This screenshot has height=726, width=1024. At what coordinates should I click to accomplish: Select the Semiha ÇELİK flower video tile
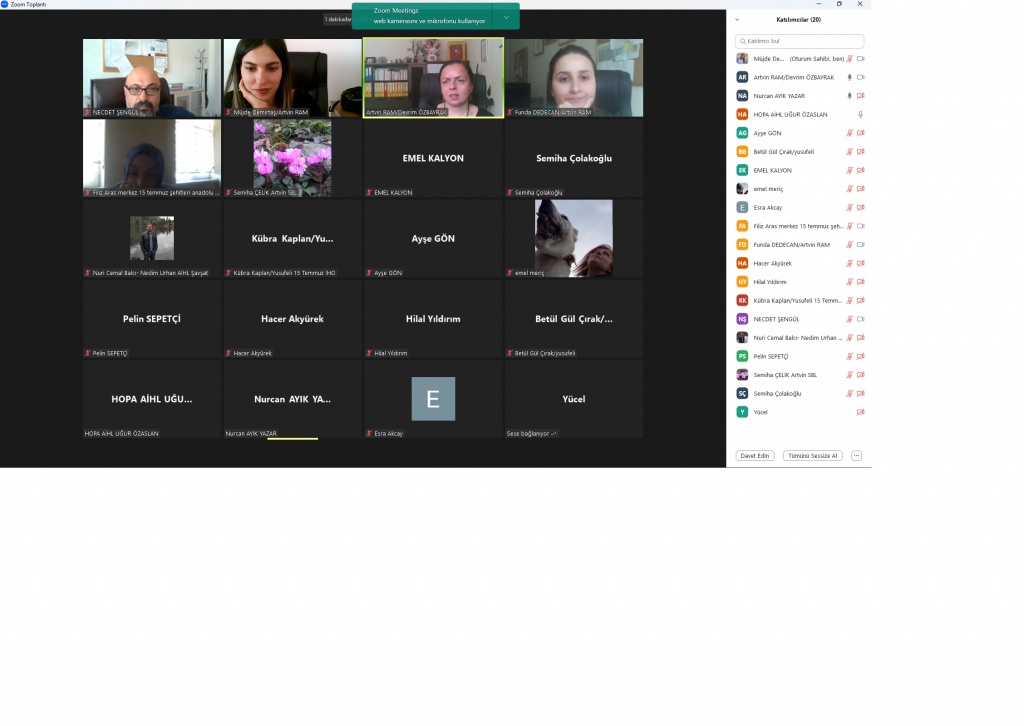click(x=292, y=157)
